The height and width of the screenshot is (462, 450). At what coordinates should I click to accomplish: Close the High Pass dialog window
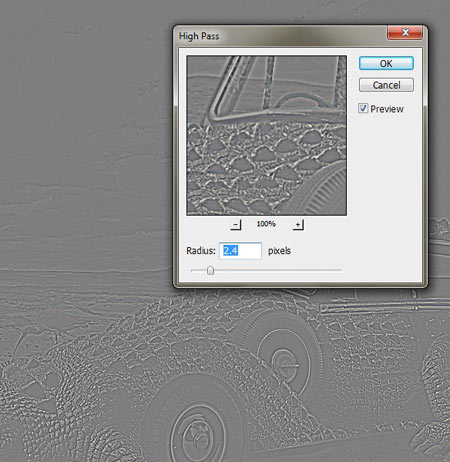pyautogui.click(x=405, y=32)
